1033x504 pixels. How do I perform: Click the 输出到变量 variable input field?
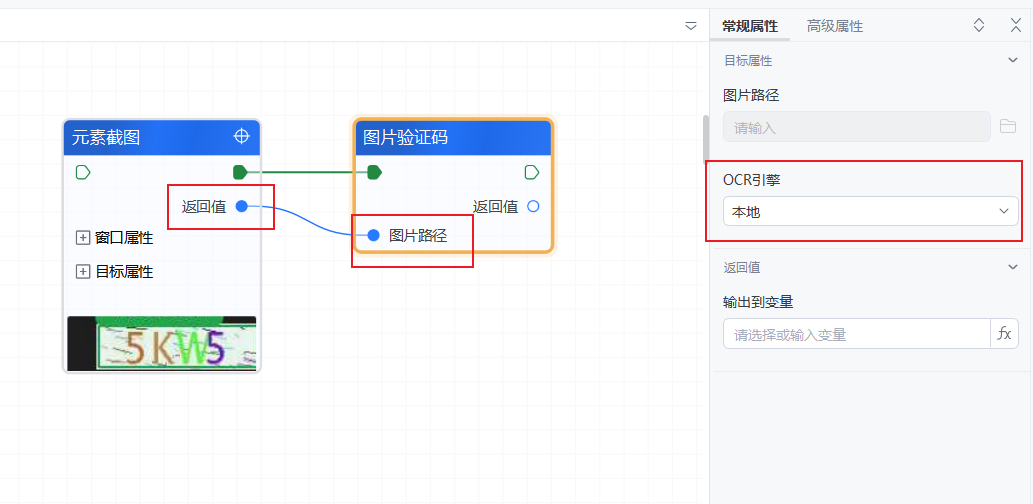tap(855, 334)
